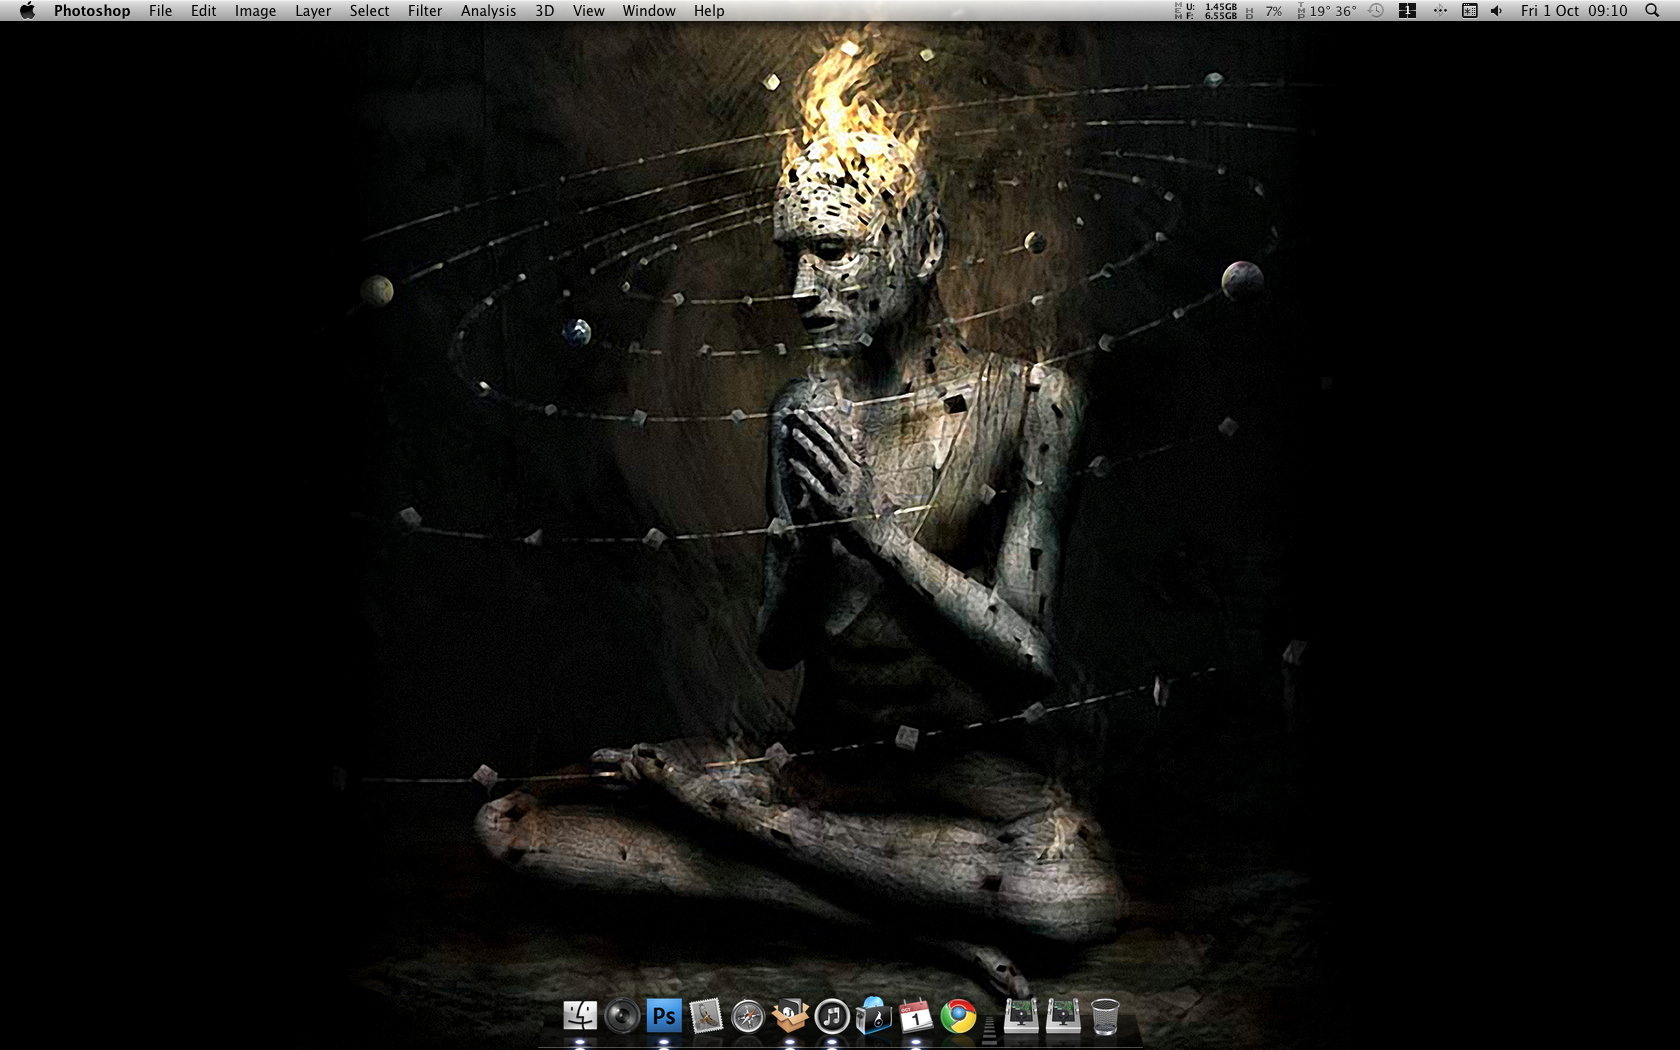This screenshot has width=1680, height=1050.
Task: Click the four-dot diamond status icon
Action: pyautogui.click(x=1440, y=11)
